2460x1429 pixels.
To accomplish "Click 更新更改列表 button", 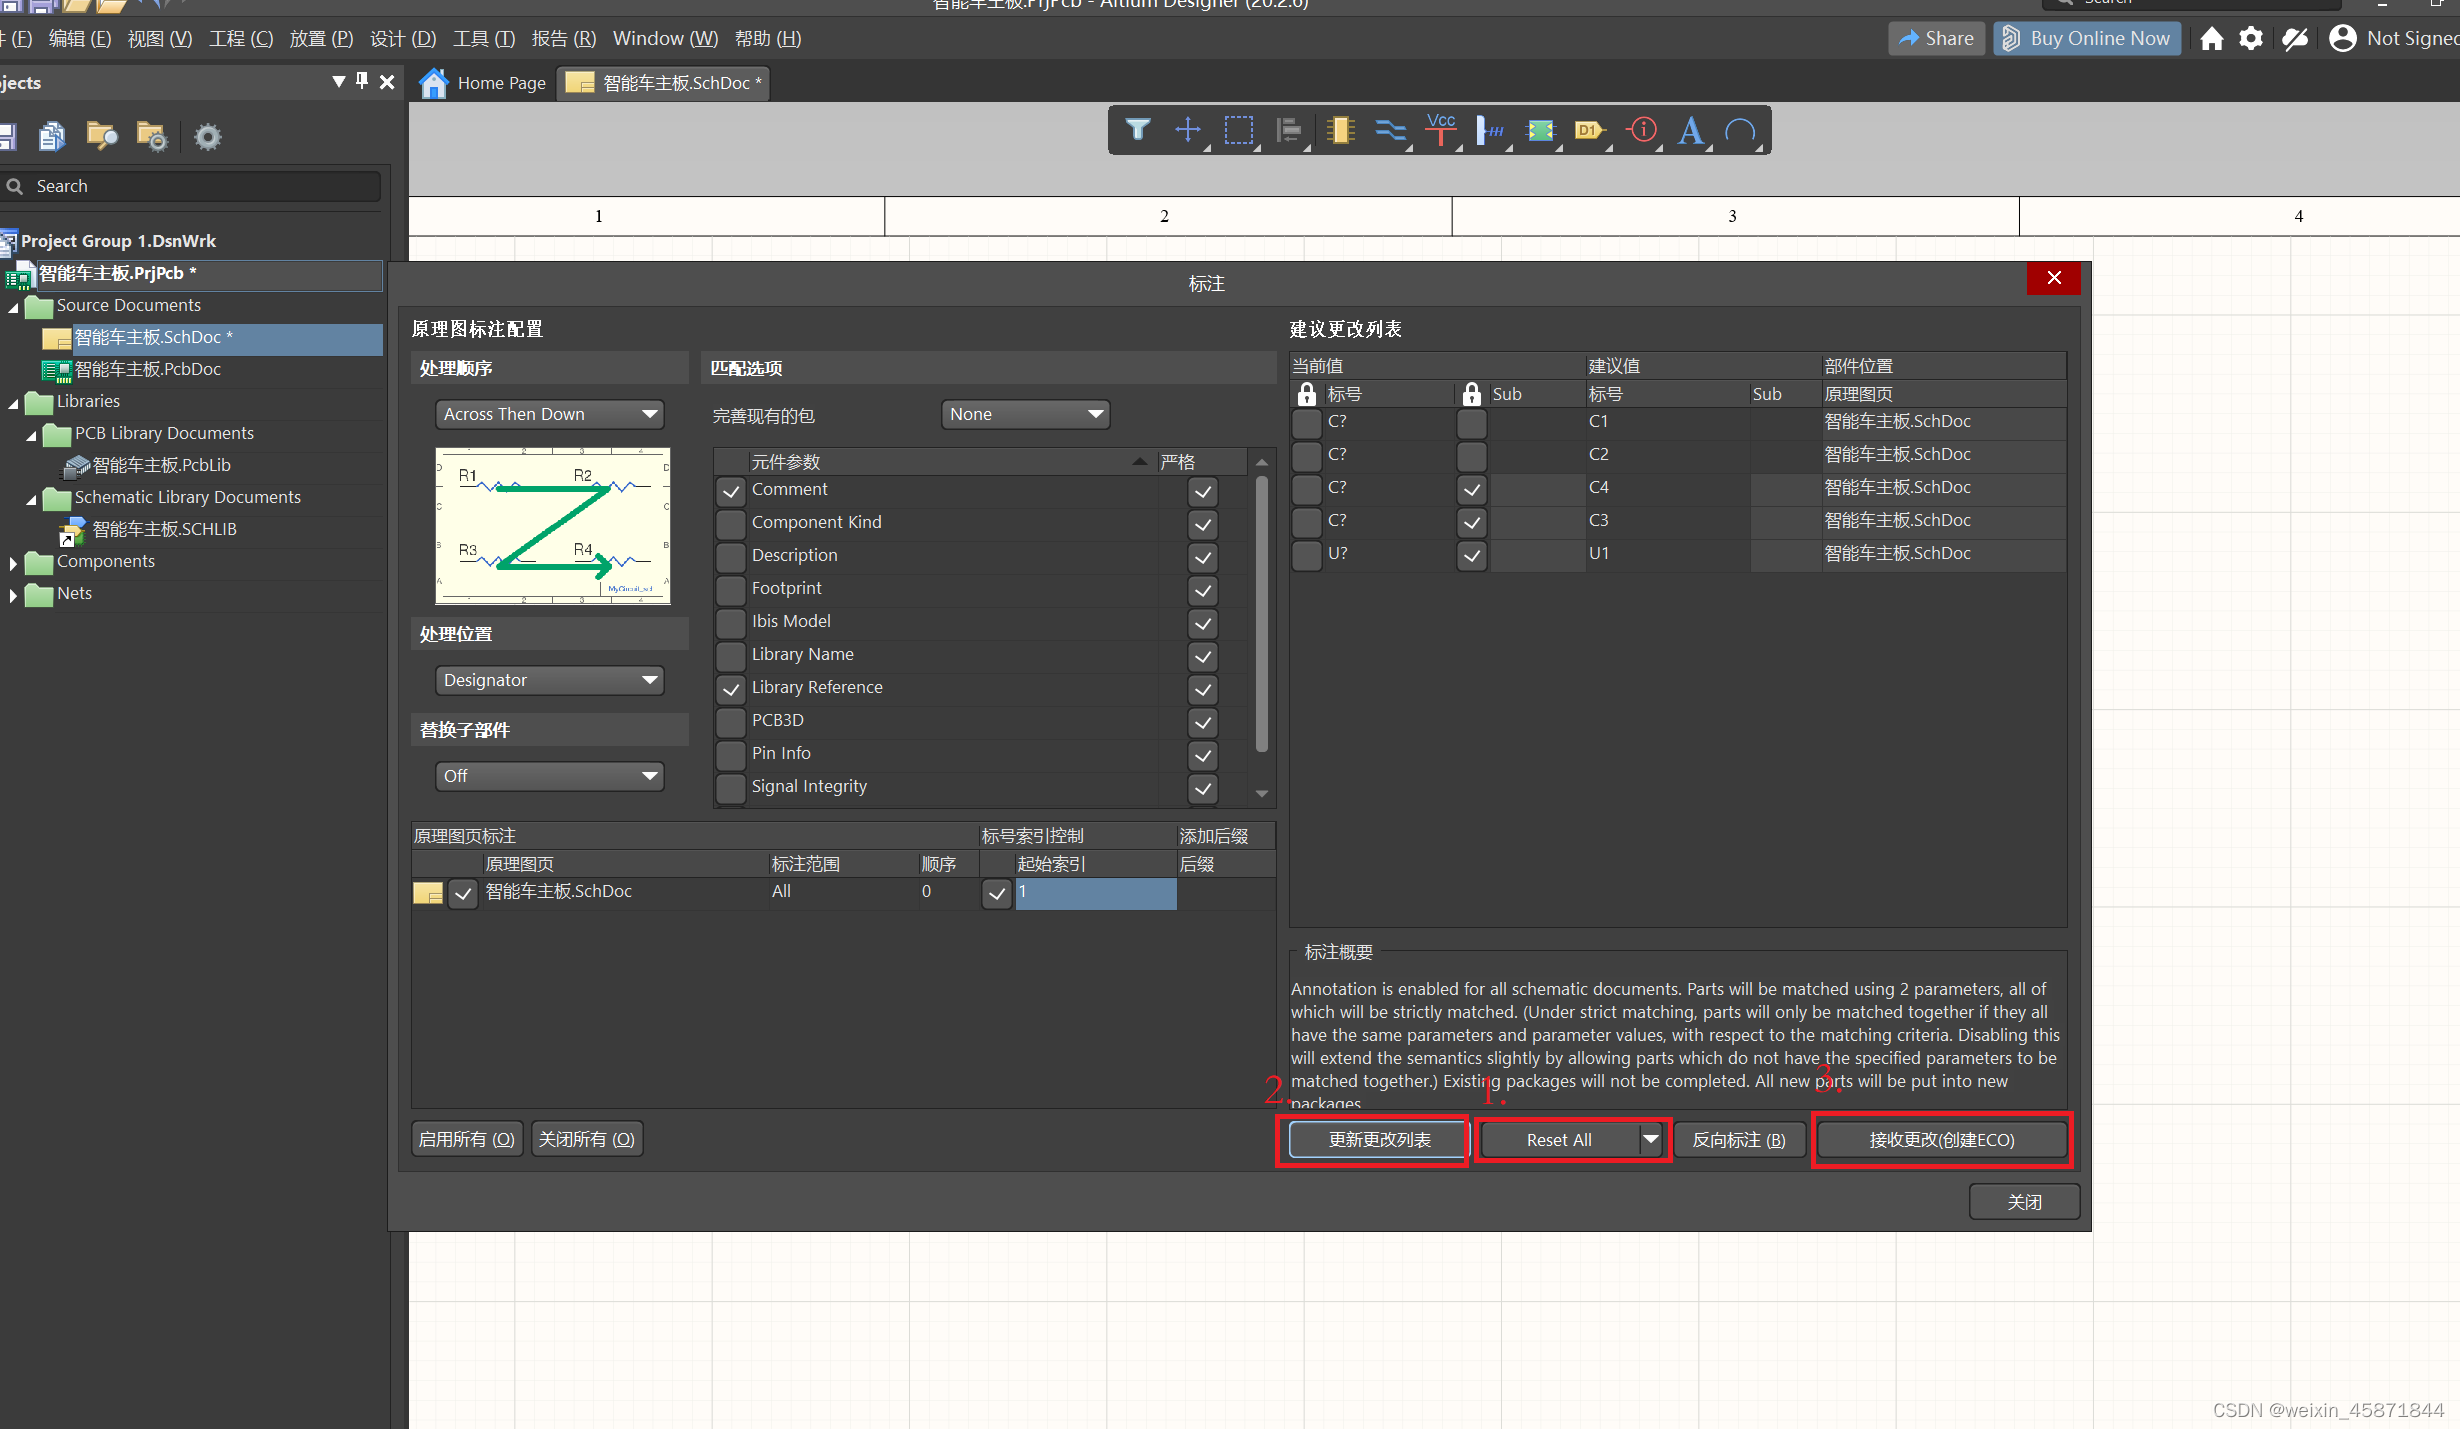I will click(1373, 1138).
